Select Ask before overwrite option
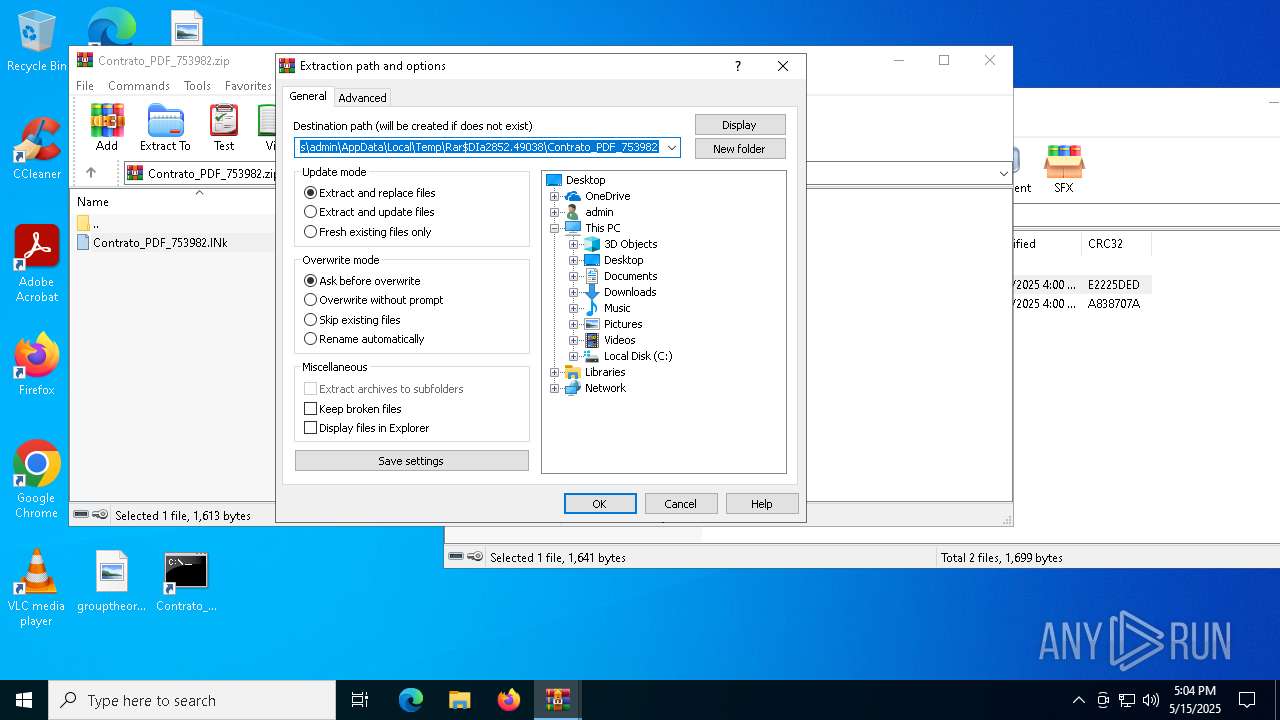Screen dimensions: 1280x720 tap(362, 281)
